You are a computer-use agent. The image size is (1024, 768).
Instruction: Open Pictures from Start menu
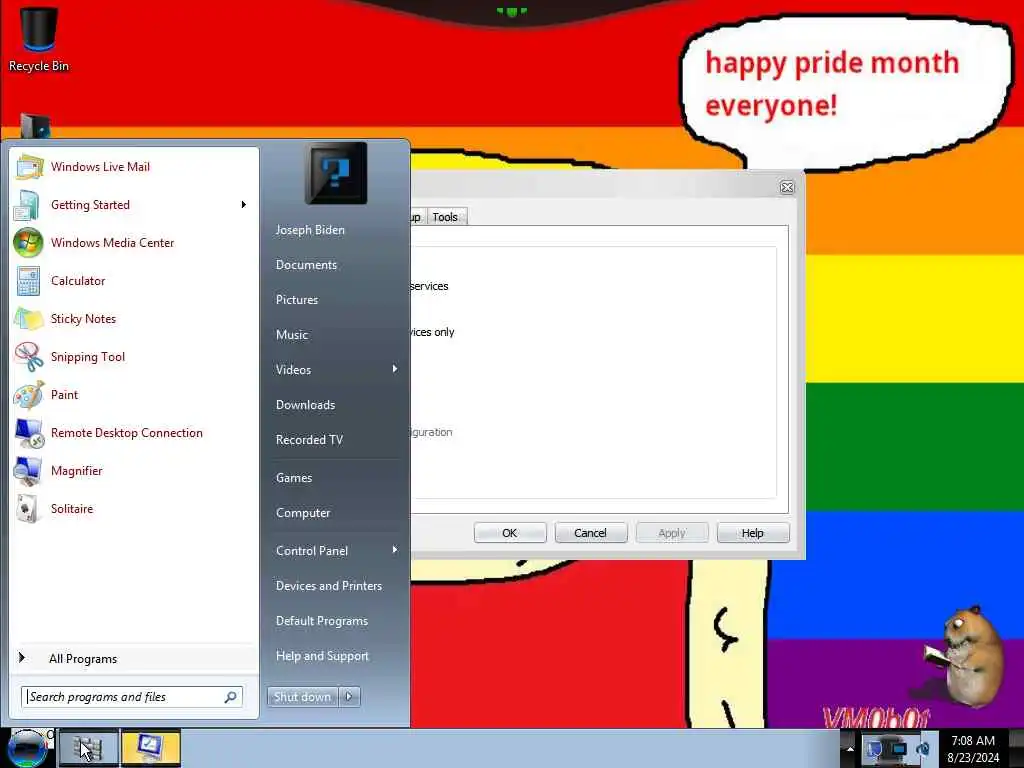tap(297, 300)
